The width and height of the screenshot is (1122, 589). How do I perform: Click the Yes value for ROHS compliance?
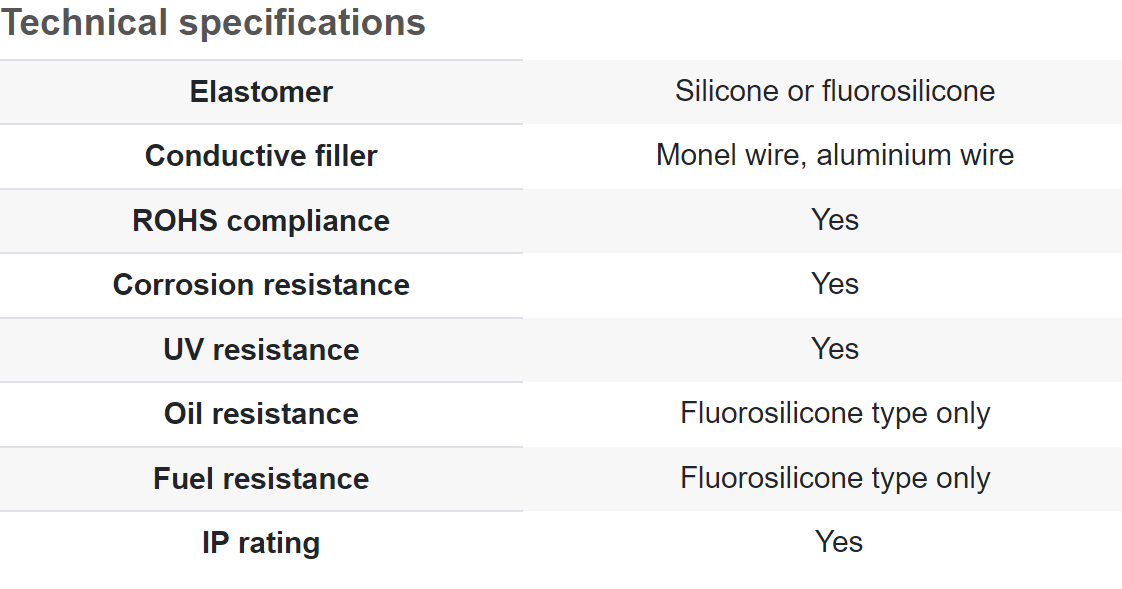pyautogui.click(x=835, y=220)
